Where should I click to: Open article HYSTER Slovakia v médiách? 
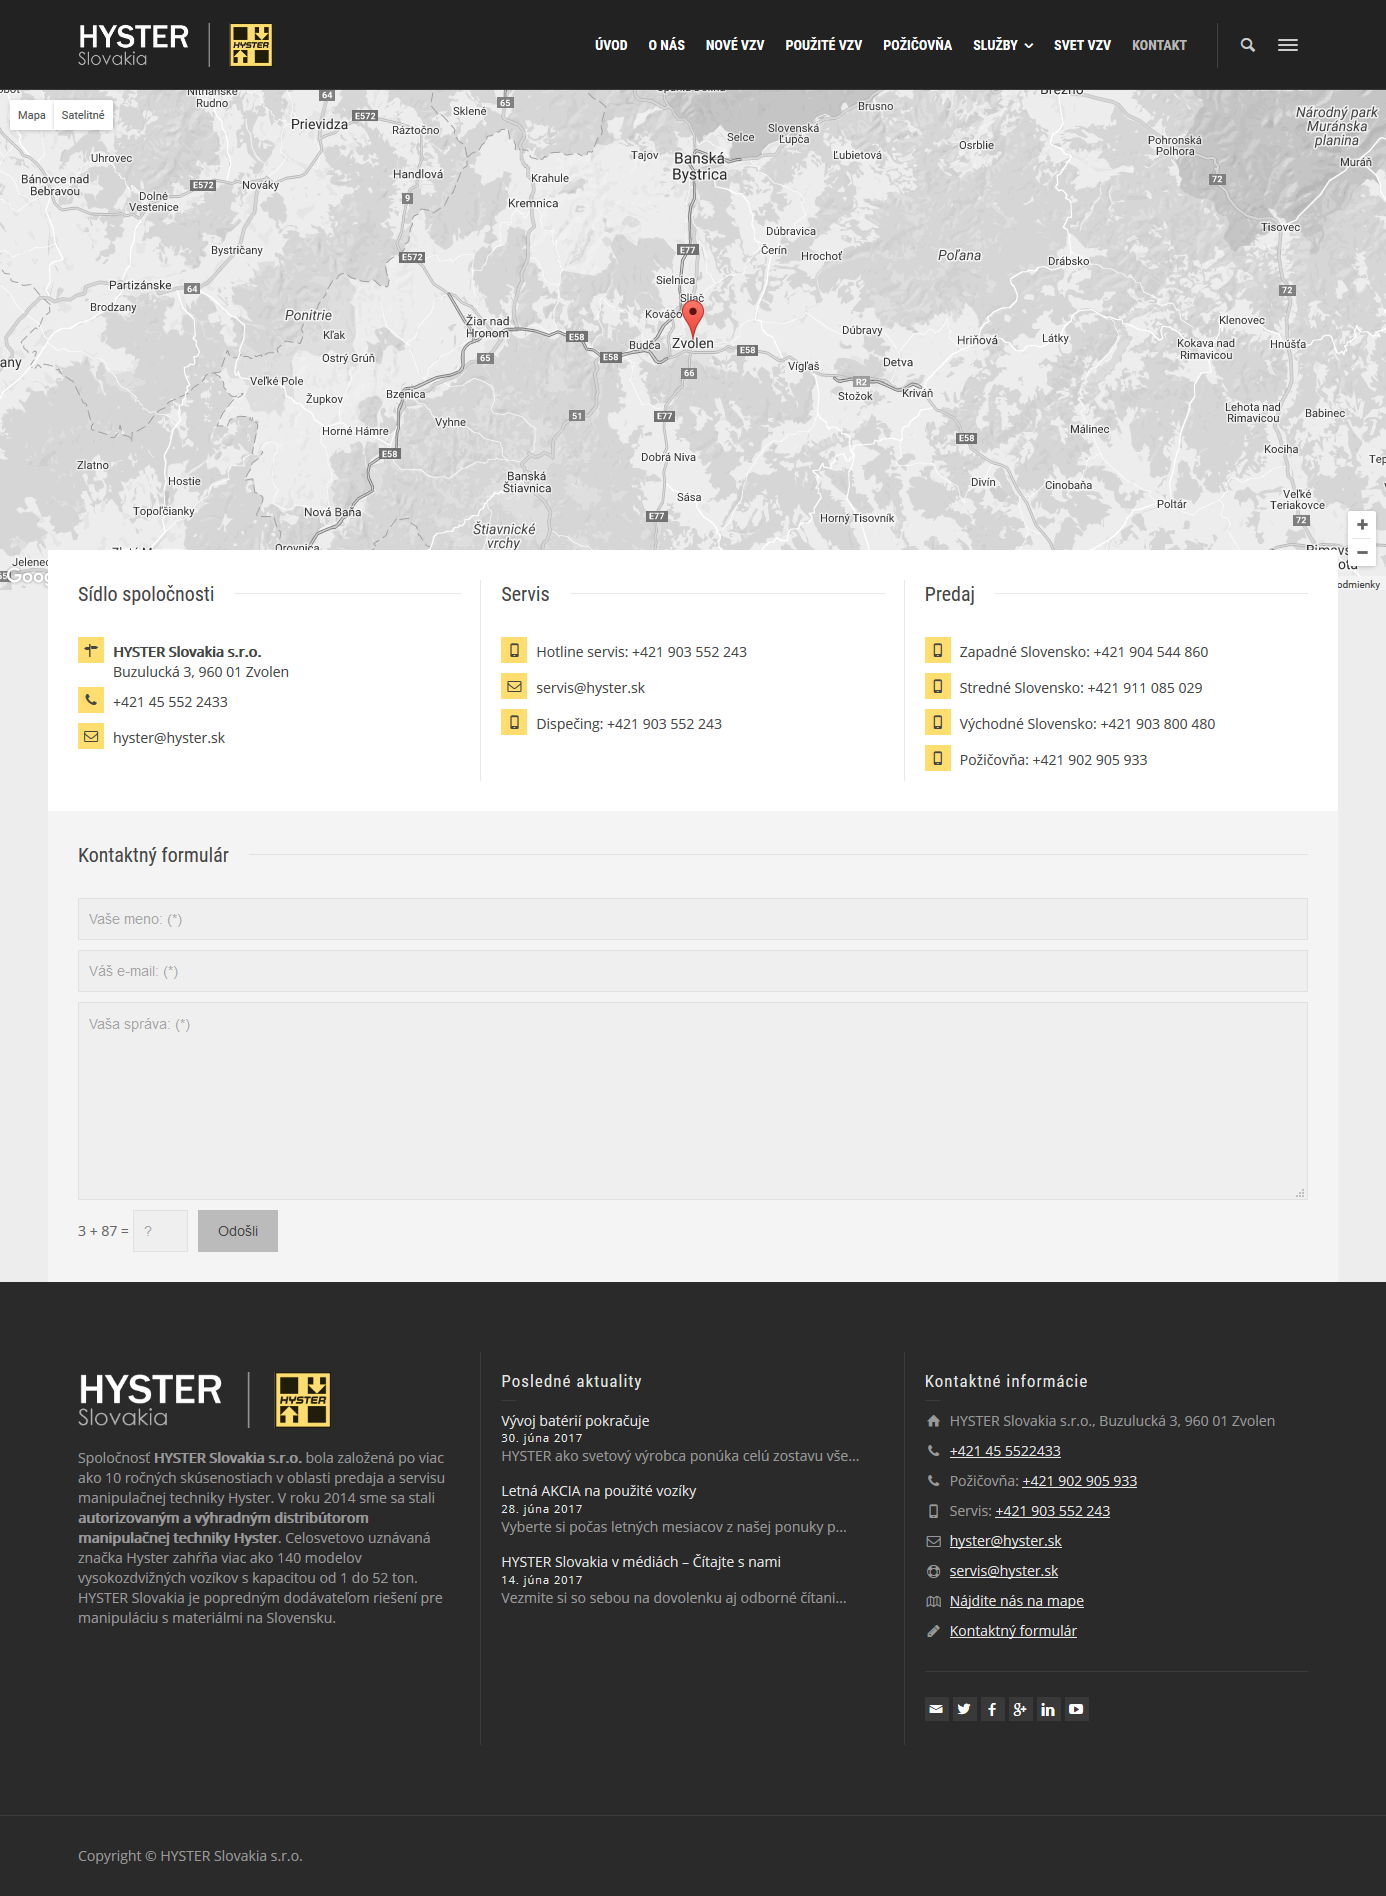click(641, 1562)
